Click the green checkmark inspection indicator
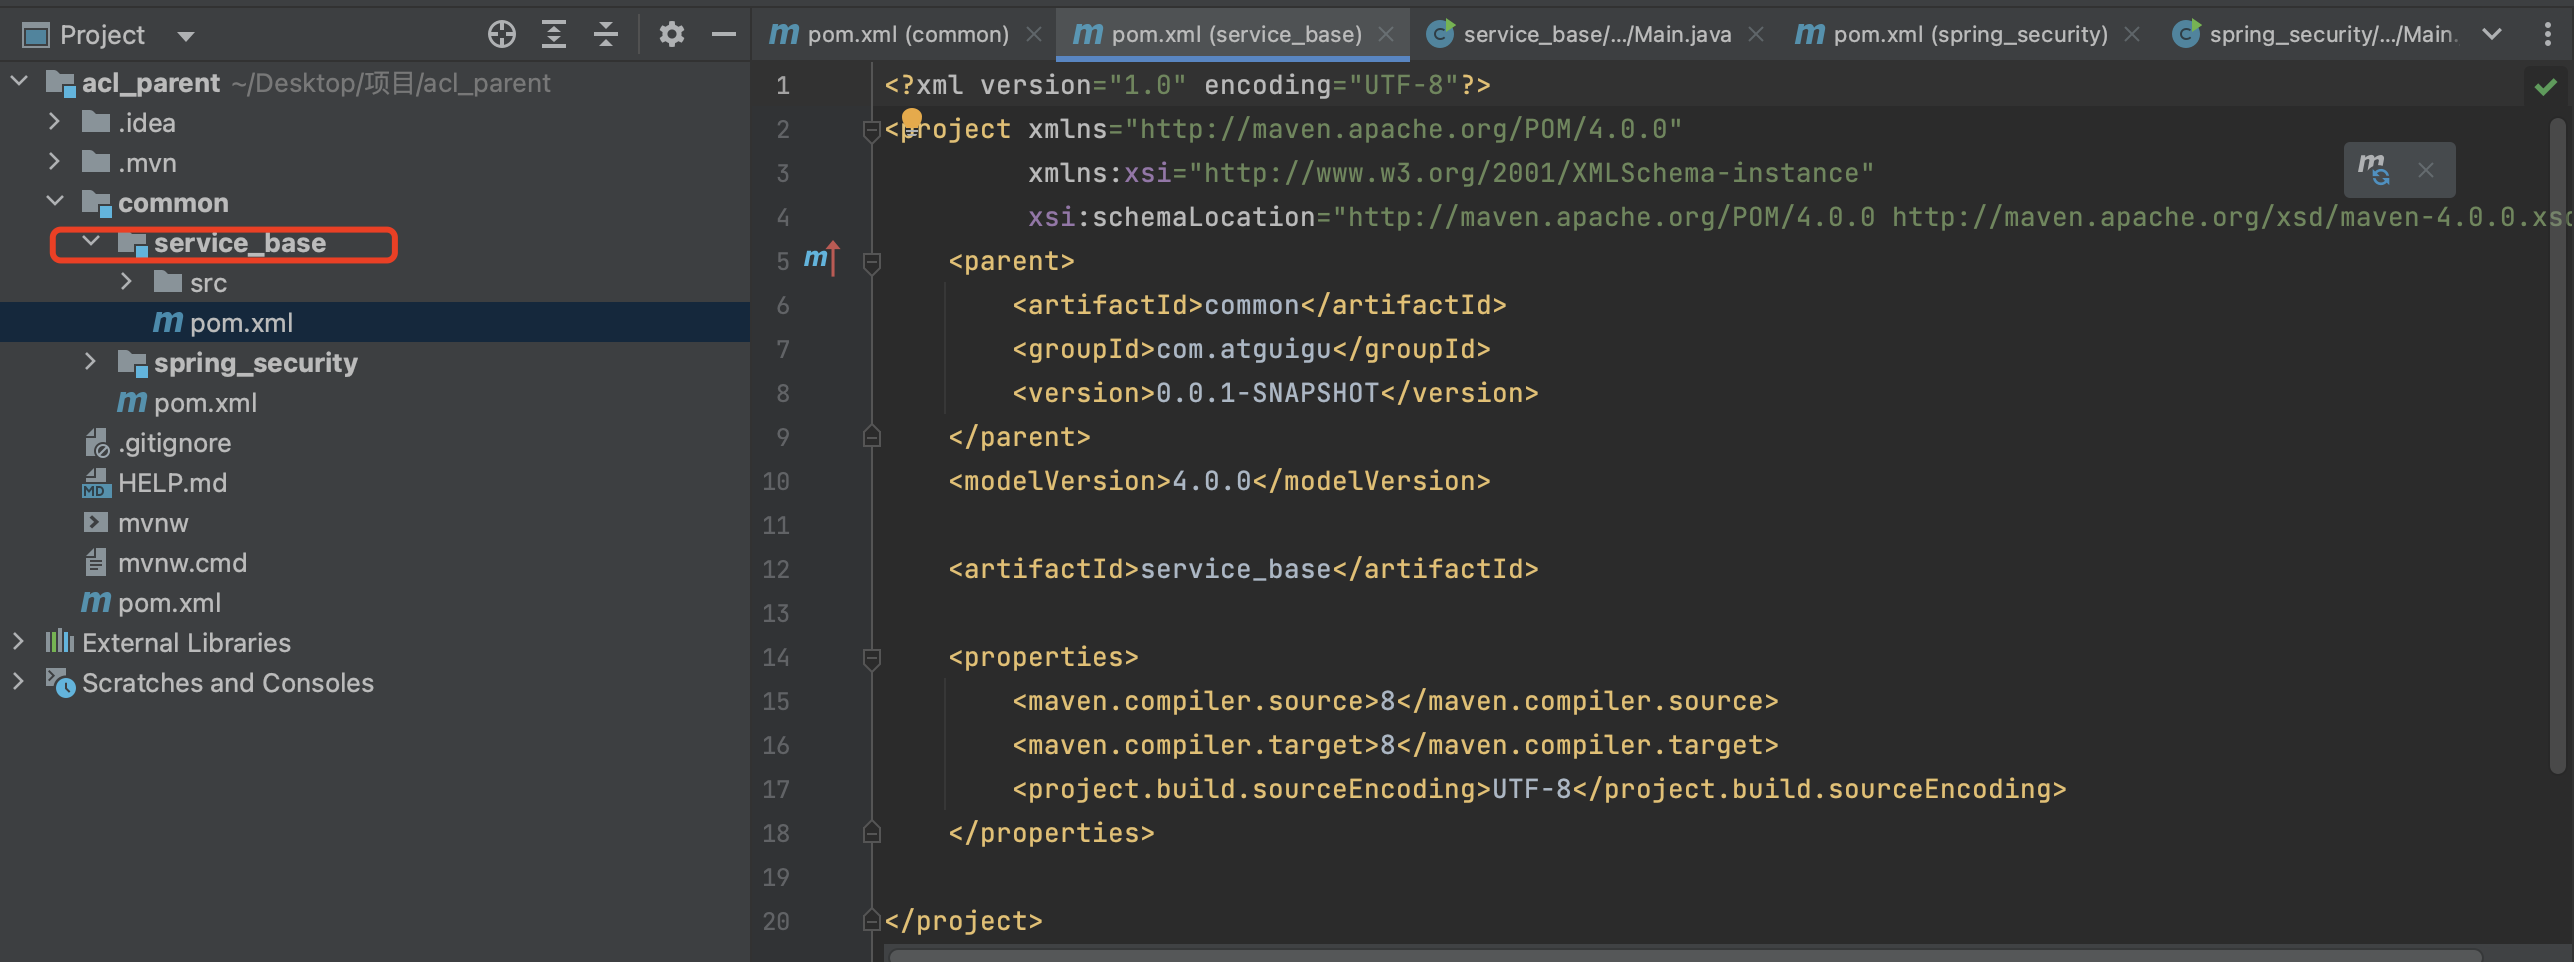The image size is (2574, 962). point(2545,88)
